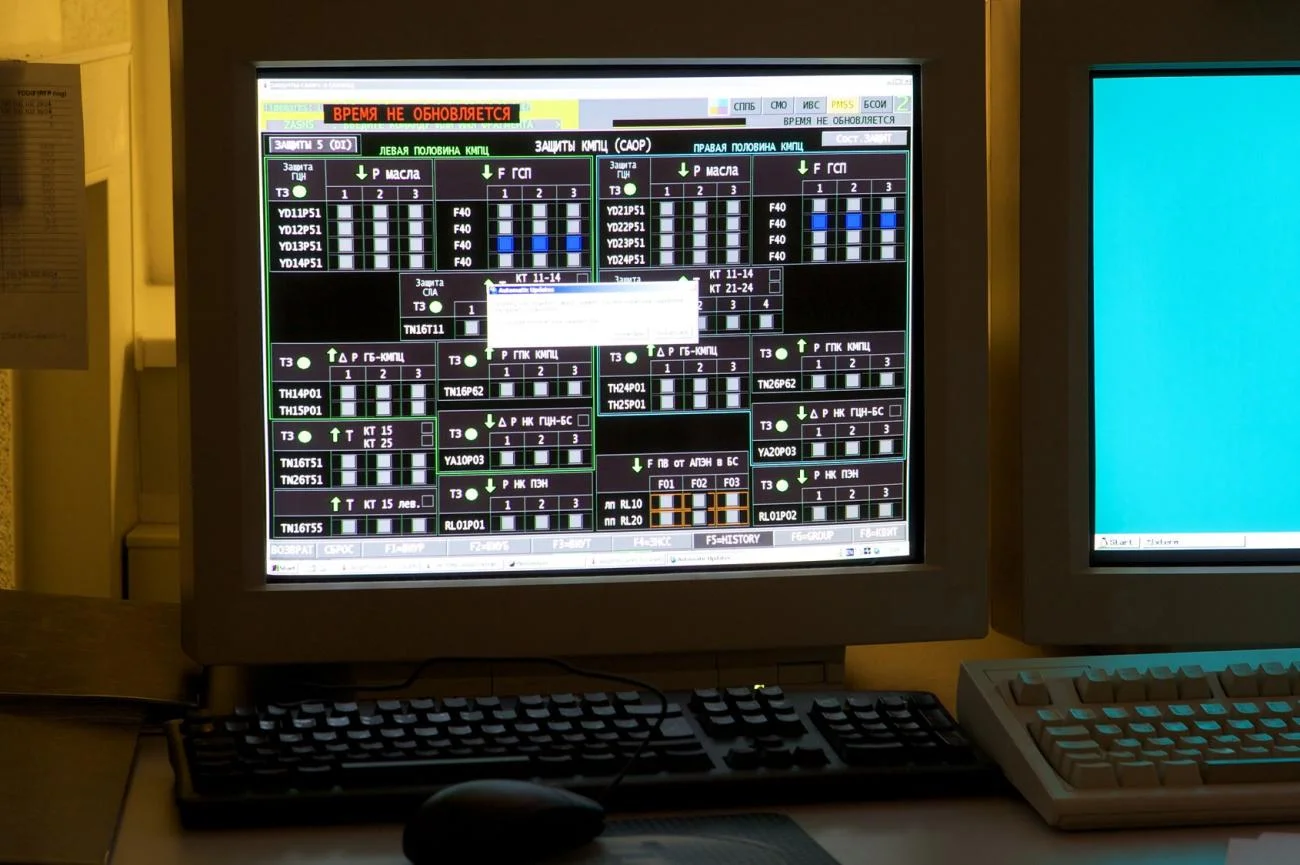Click YD11P51 channel 1 status square
This screenshot has height=865, width=1300.
coord(345,213)
